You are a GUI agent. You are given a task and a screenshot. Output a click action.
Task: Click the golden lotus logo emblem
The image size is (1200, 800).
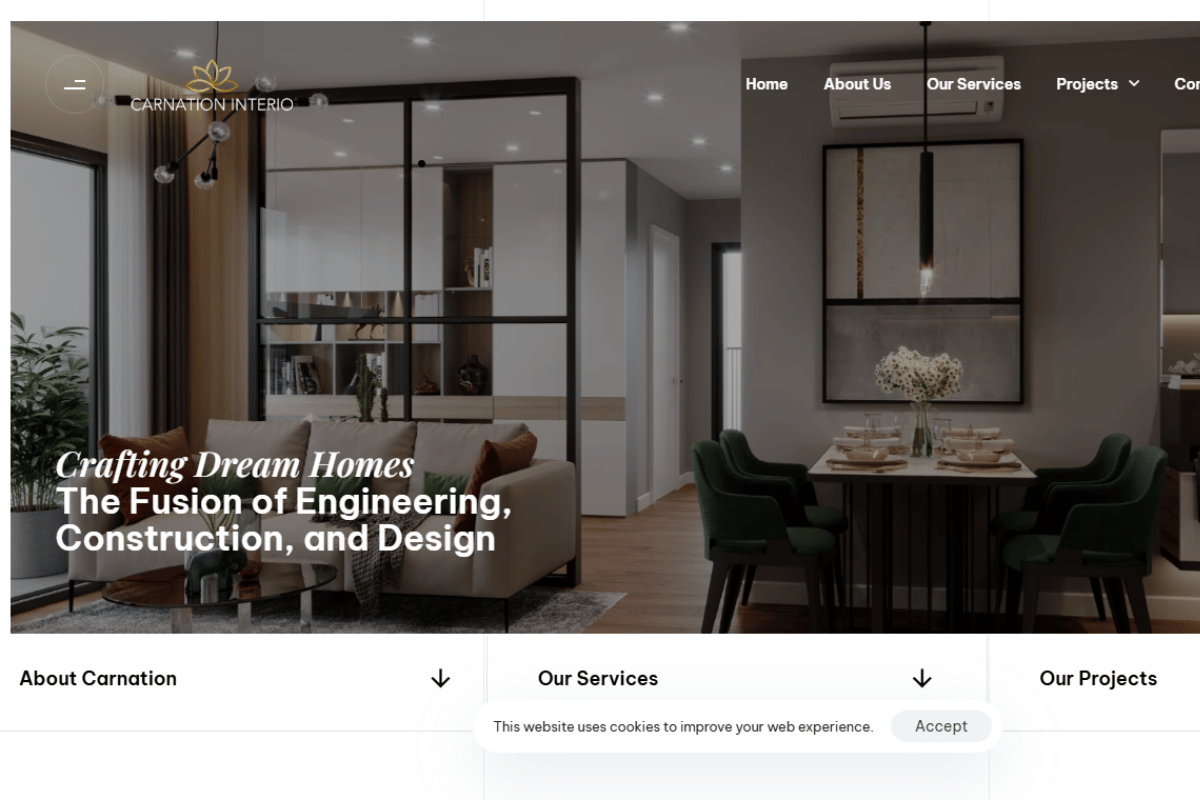(212, 77)
